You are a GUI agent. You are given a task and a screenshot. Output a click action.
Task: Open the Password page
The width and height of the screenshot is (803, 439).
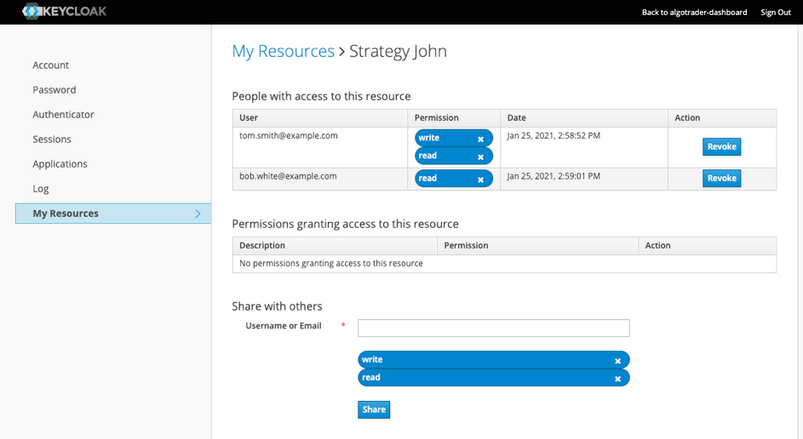pos(54,90)
